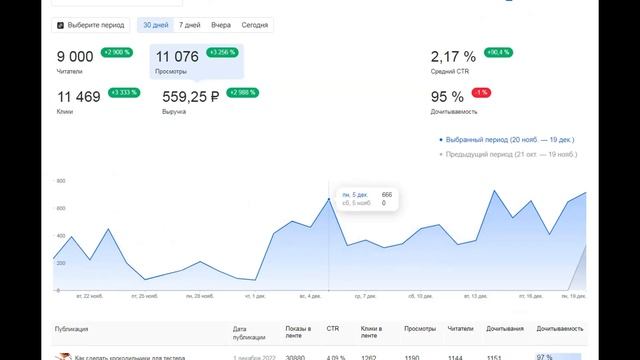Click the +3 256 % badge for Просмотры
Image resolution: width=640 pixels, height=360 pixels.
222,52
